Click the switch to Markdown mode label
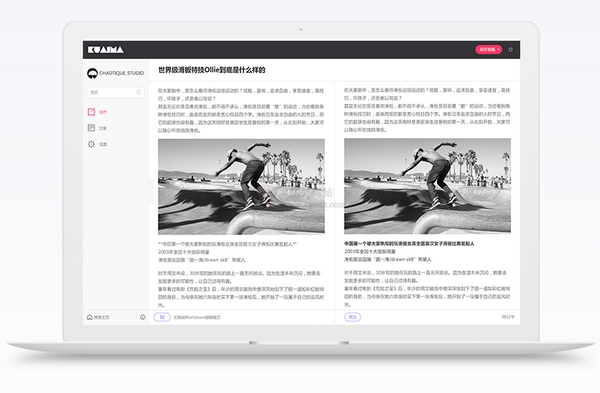The width and height of the screenshot is (600, 393). (x=197, y=317)
